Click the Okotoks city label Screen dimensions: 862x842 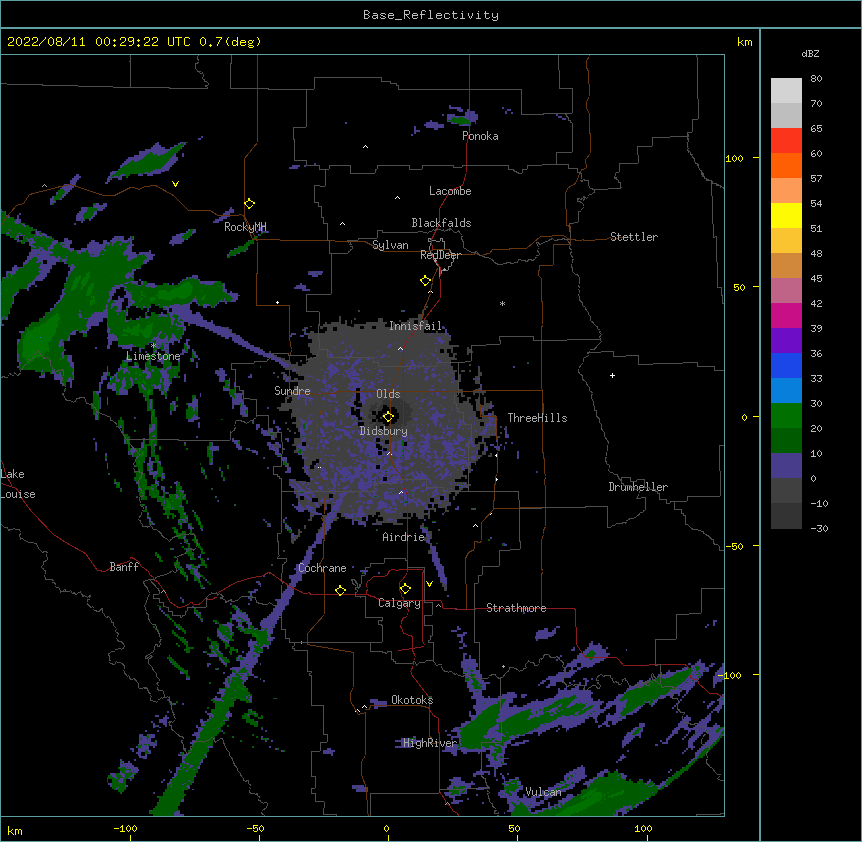click(412, 700)
